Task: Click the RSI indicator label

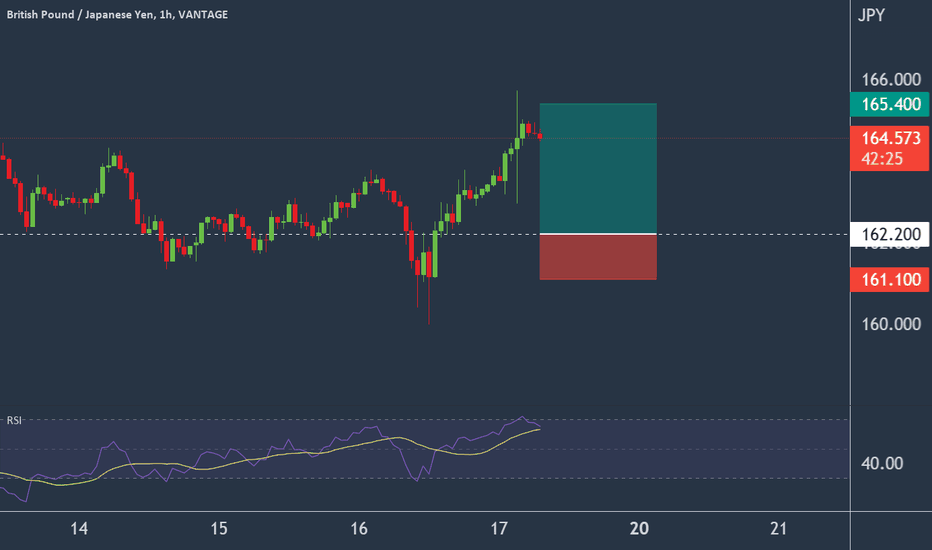Action: (x=14, y=420)
